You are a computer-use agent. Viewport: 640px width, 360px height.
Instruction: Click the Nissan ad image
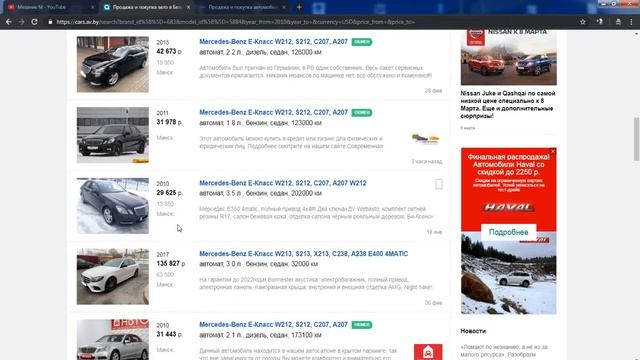[x=509, y=57]
